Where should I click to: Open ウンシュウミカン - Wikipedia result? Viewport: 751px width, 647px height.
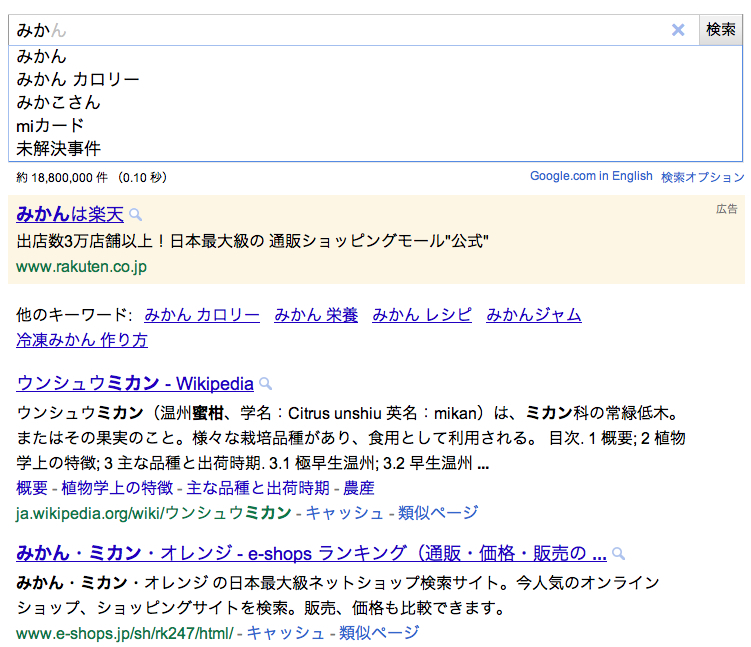135,384
